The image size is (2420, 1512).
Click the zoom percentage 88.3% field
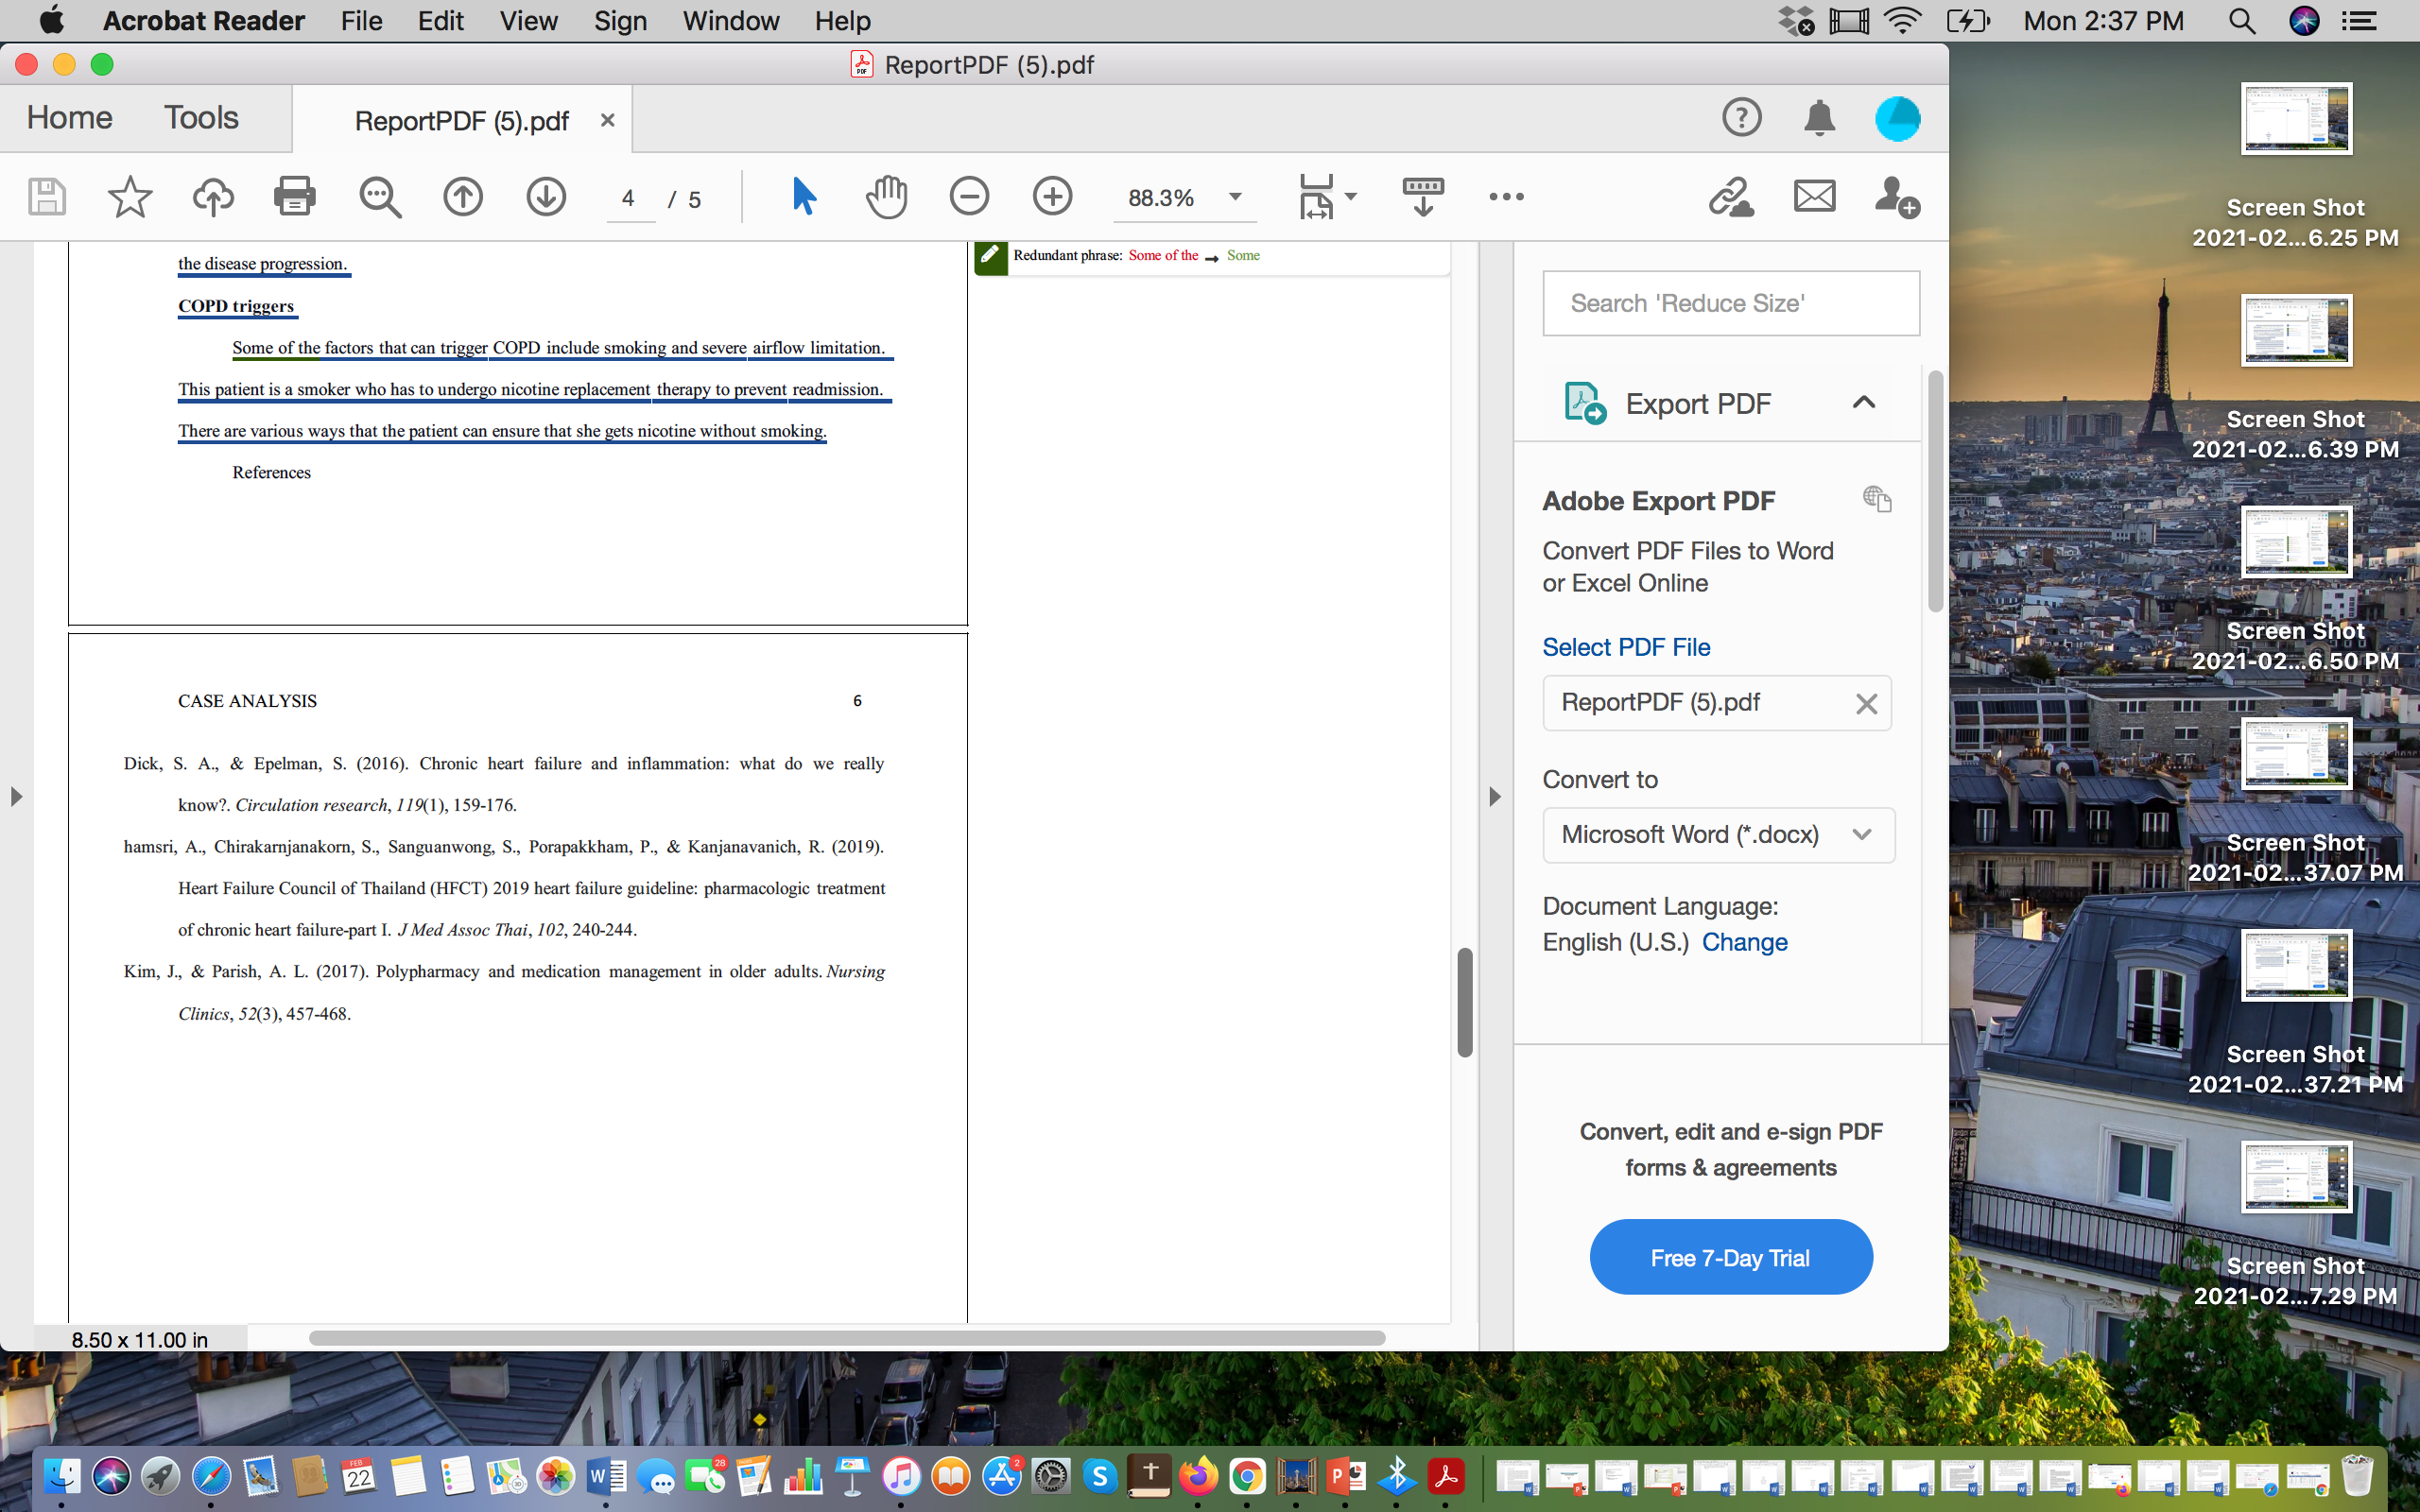[x=1162, y=198]
